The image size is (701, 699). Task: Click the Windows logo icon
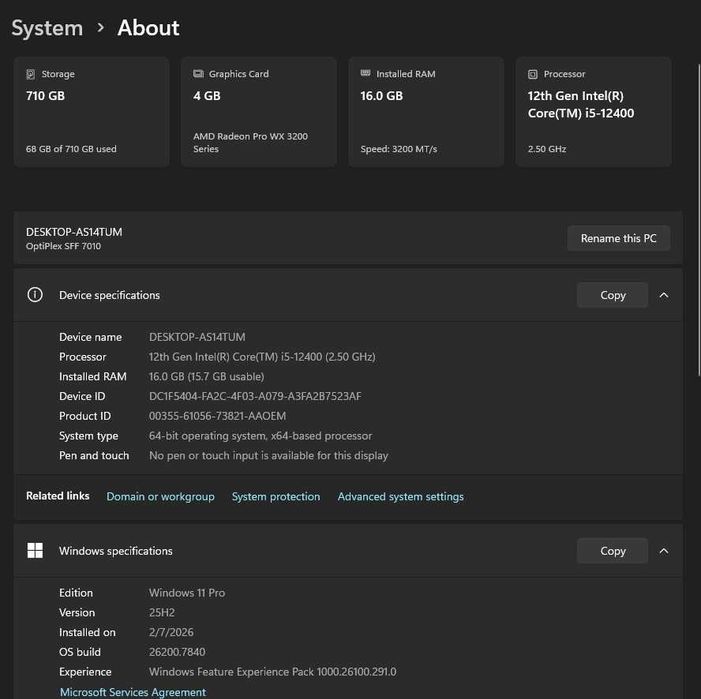tap(35, 551)
